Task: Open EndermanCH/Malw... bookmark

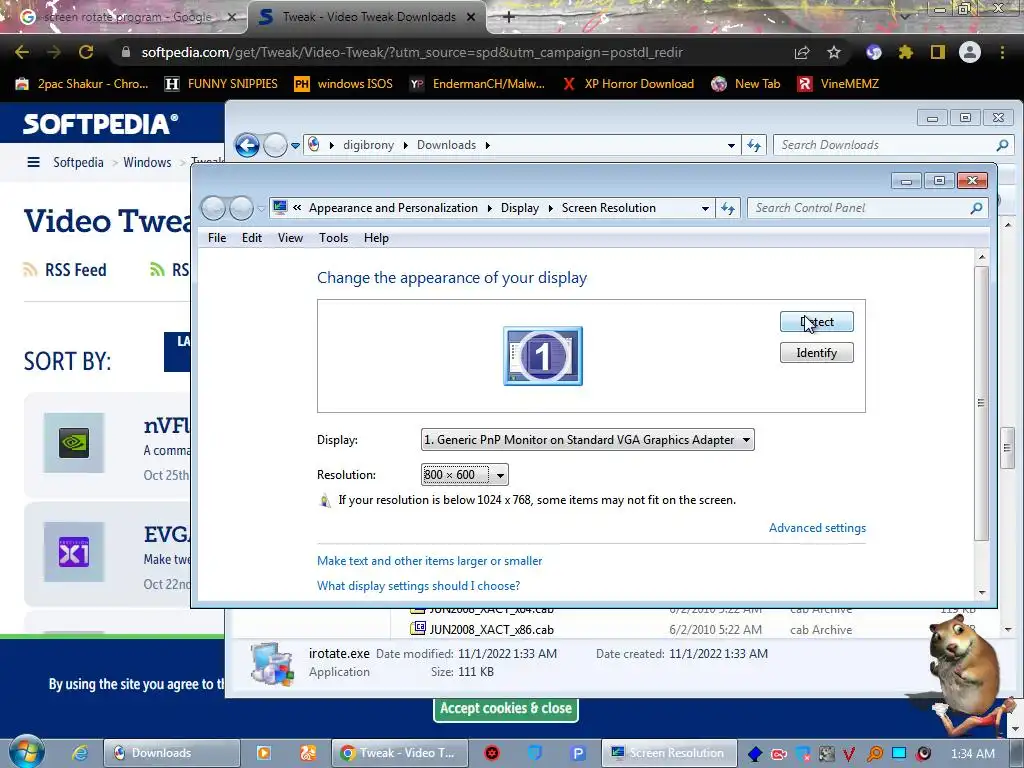Action: (x=477, y=84)
